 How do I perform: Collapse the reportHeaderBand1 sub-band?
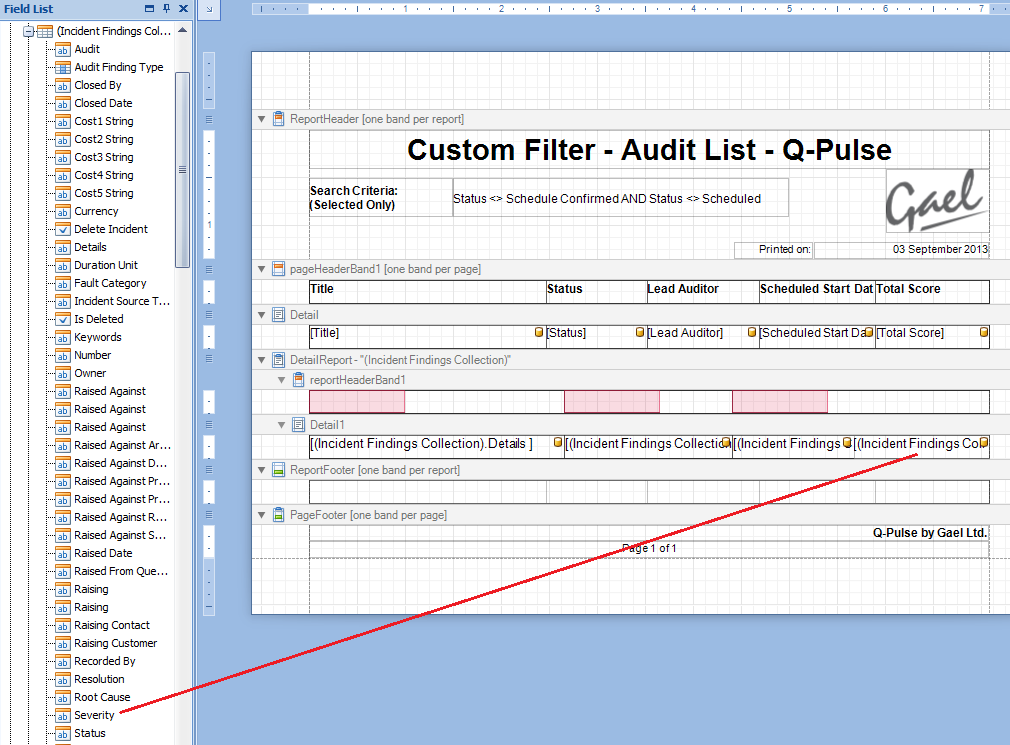pyautogui.click(x=281, y=380)
